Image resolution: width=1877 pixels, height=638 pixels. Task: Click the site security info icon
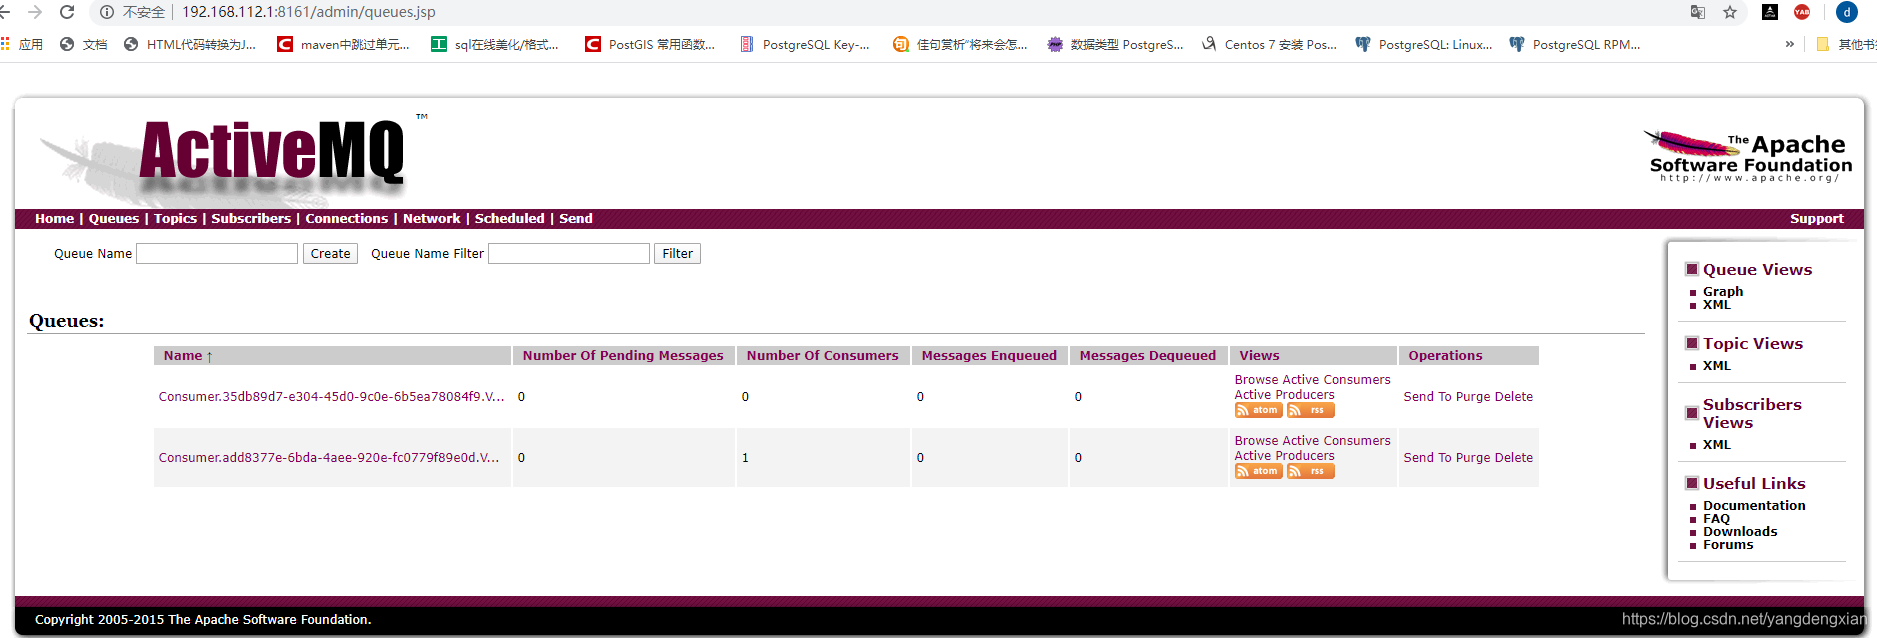107,12
